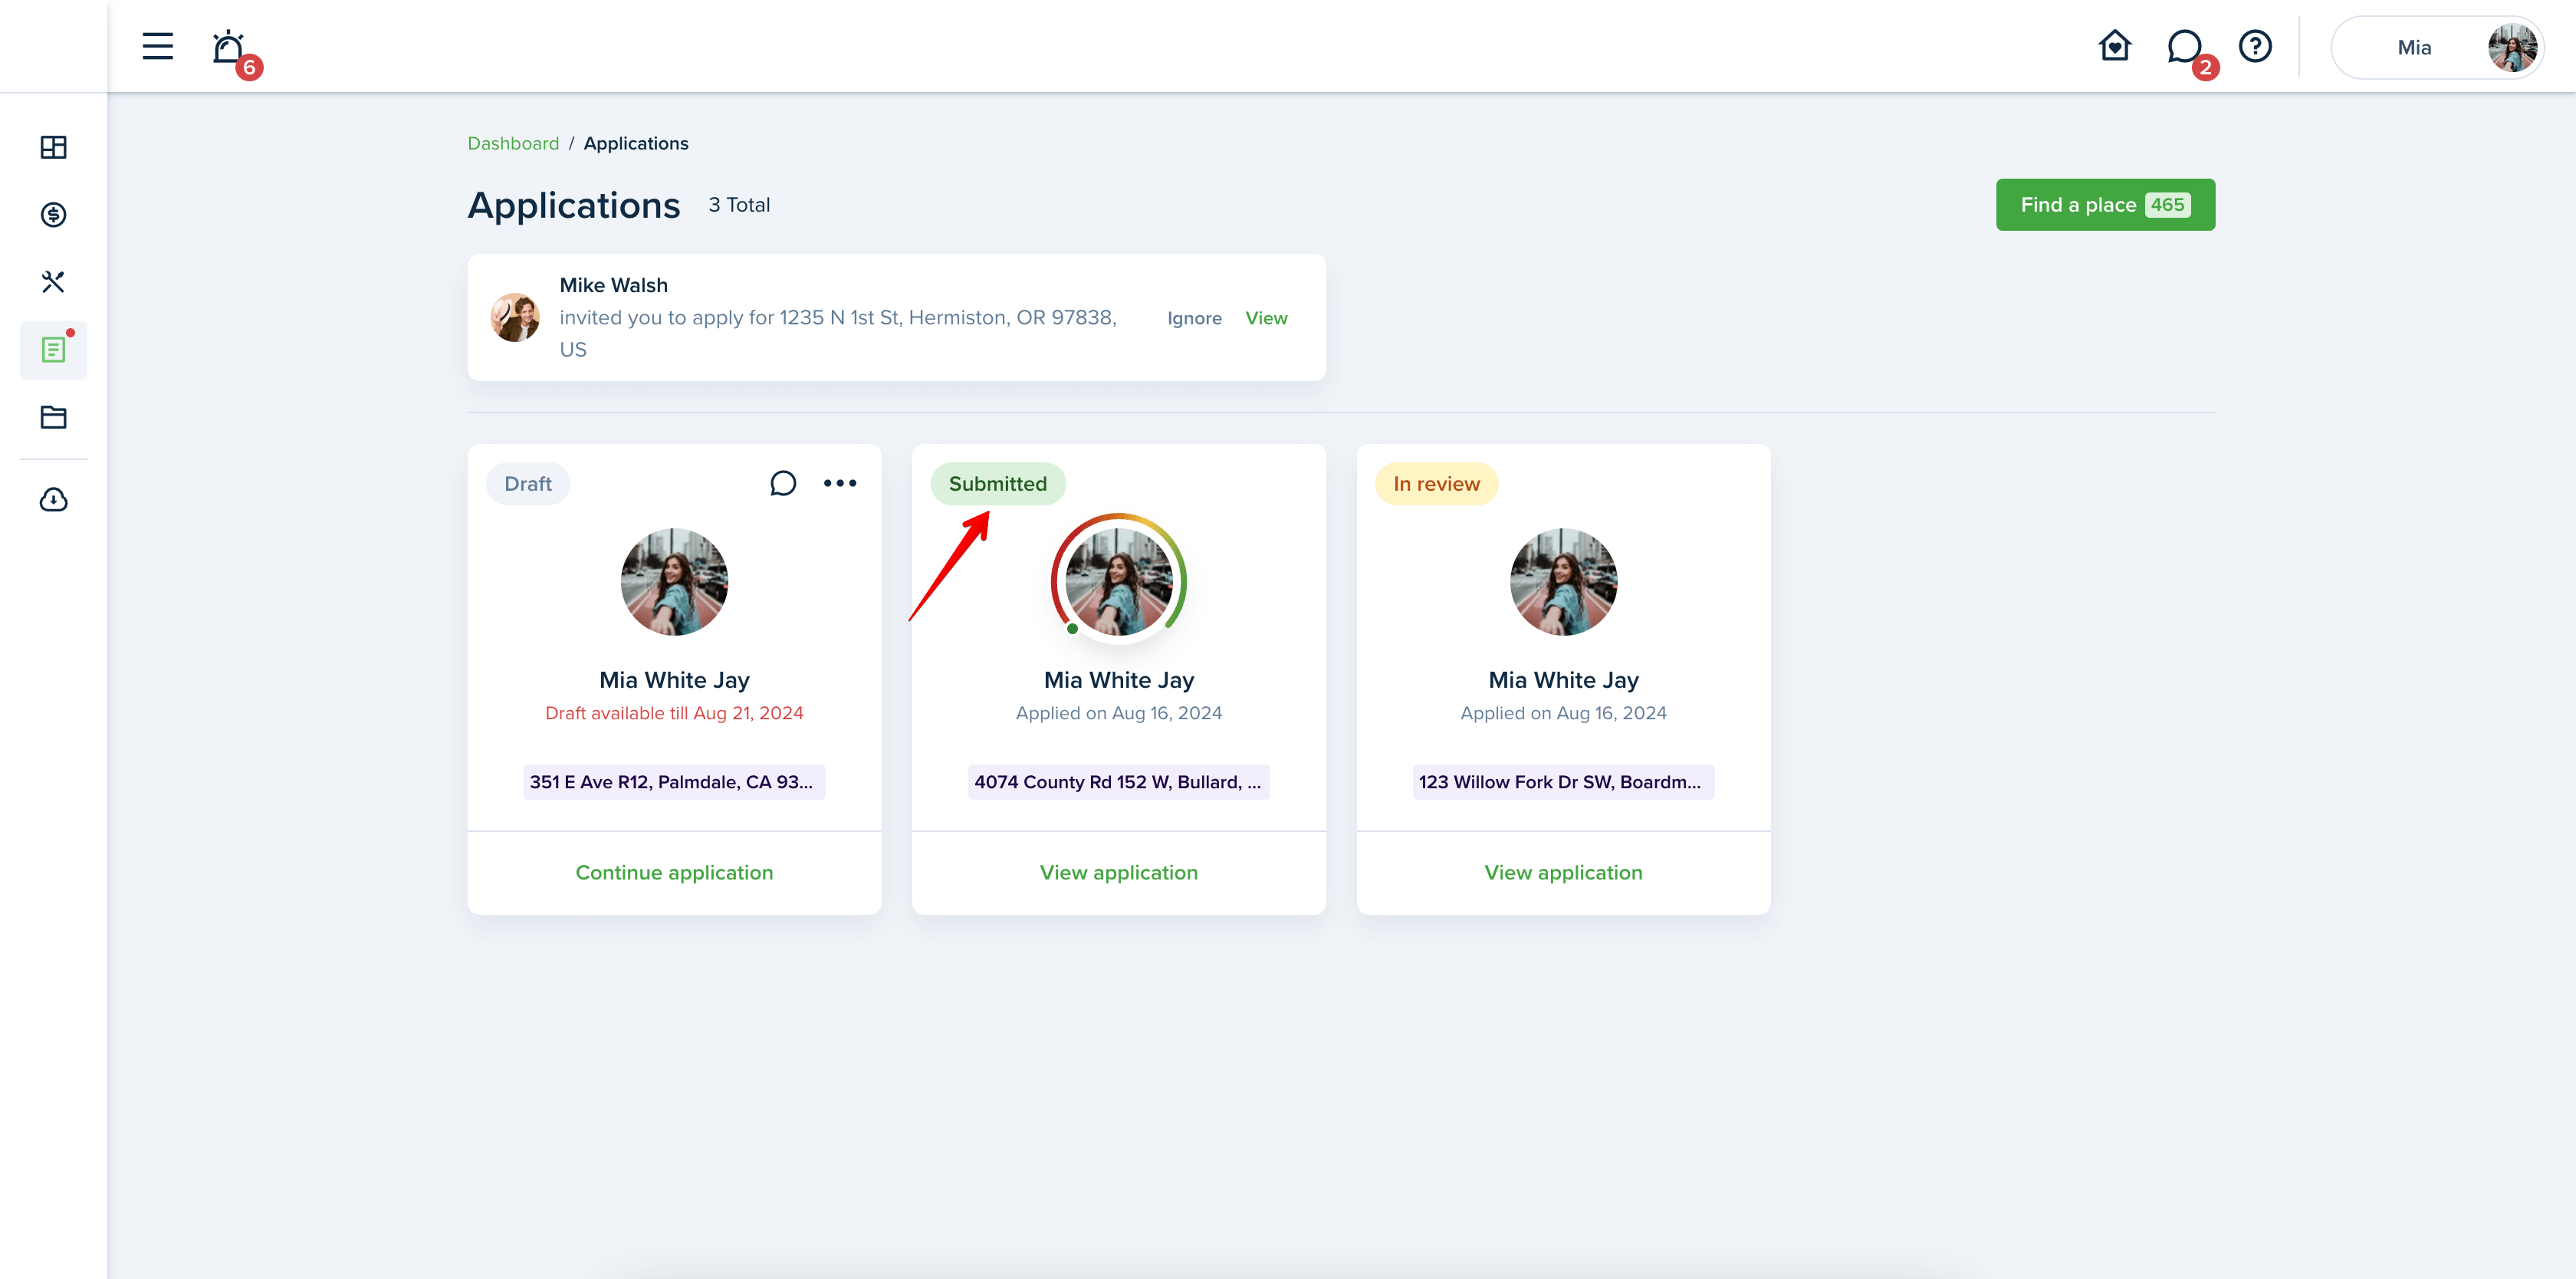Viewport: 2576px width, 1279px height.
Task: Click the Submitted status badge
Action: tap(997, 484)
